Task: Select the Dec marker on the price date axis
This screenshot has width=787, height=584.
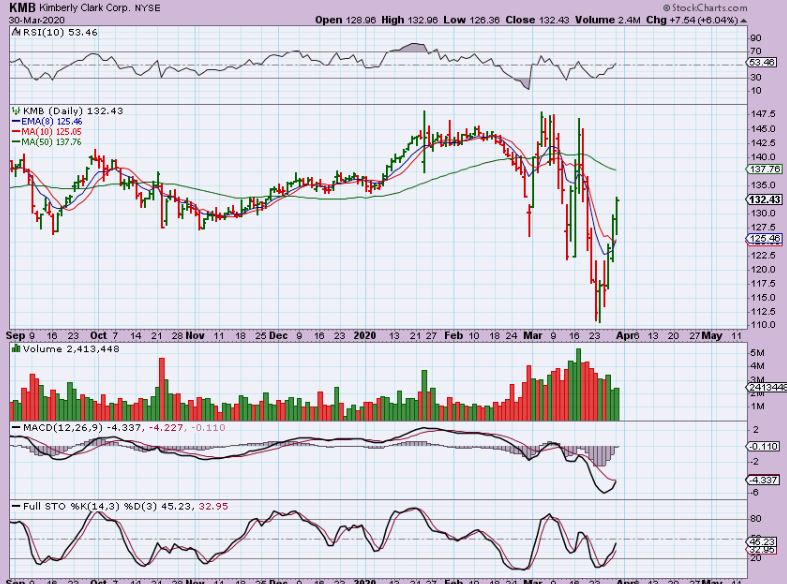Action: [279, 336]
